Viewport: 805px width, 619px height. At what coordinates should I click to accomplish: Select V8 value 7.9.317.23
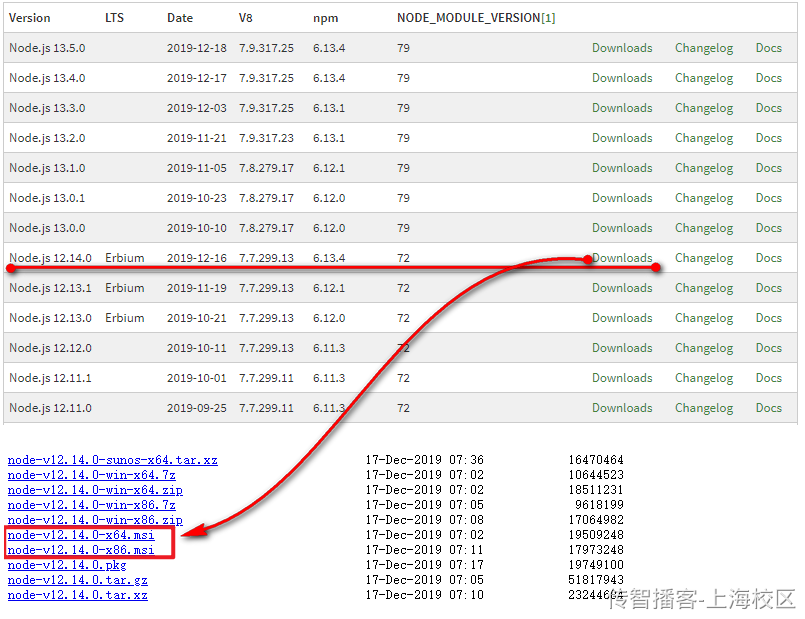point(266,138)
